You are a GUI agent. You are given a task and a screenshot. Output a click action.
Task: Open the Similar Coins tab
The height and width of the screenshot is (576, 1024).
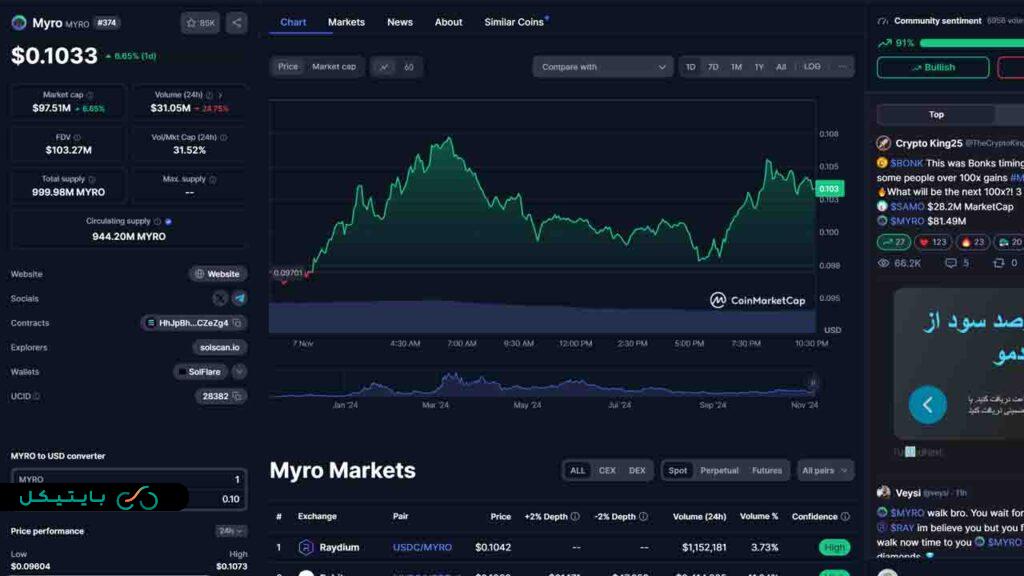pyautogui.click(x=515, y=22)
